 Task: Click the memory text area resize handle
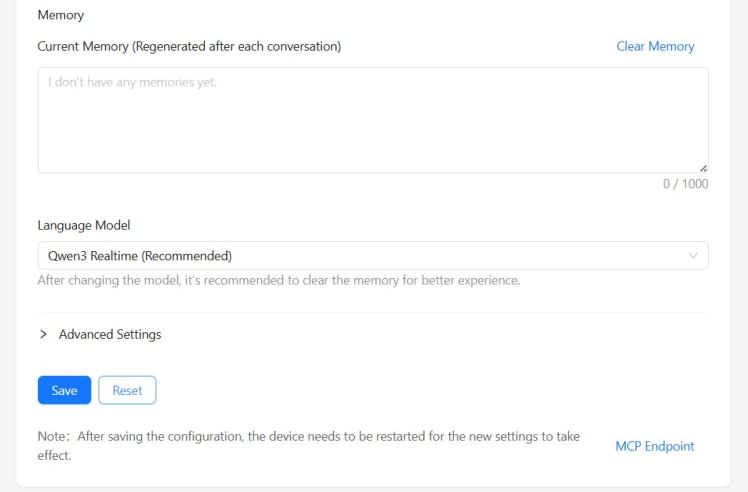tap(703, 168)
